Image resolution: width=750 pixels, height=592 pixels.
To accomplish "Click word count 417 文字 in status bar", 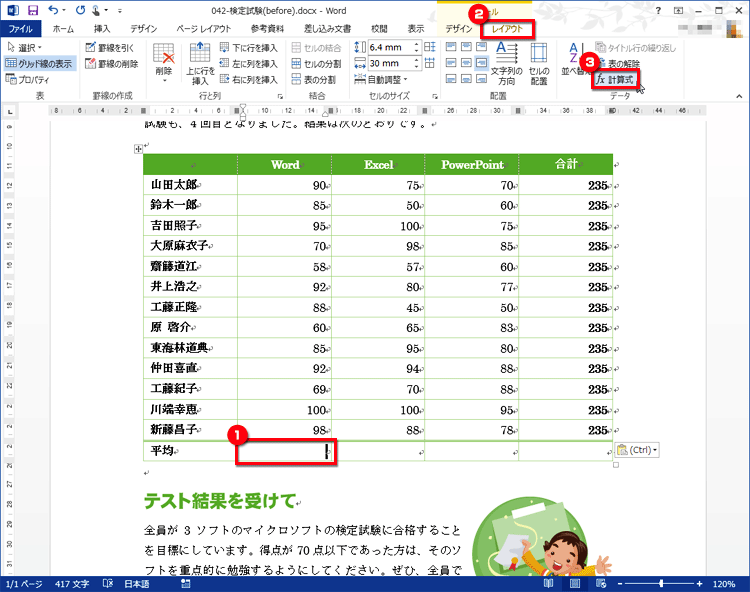I will pos(72,584).
